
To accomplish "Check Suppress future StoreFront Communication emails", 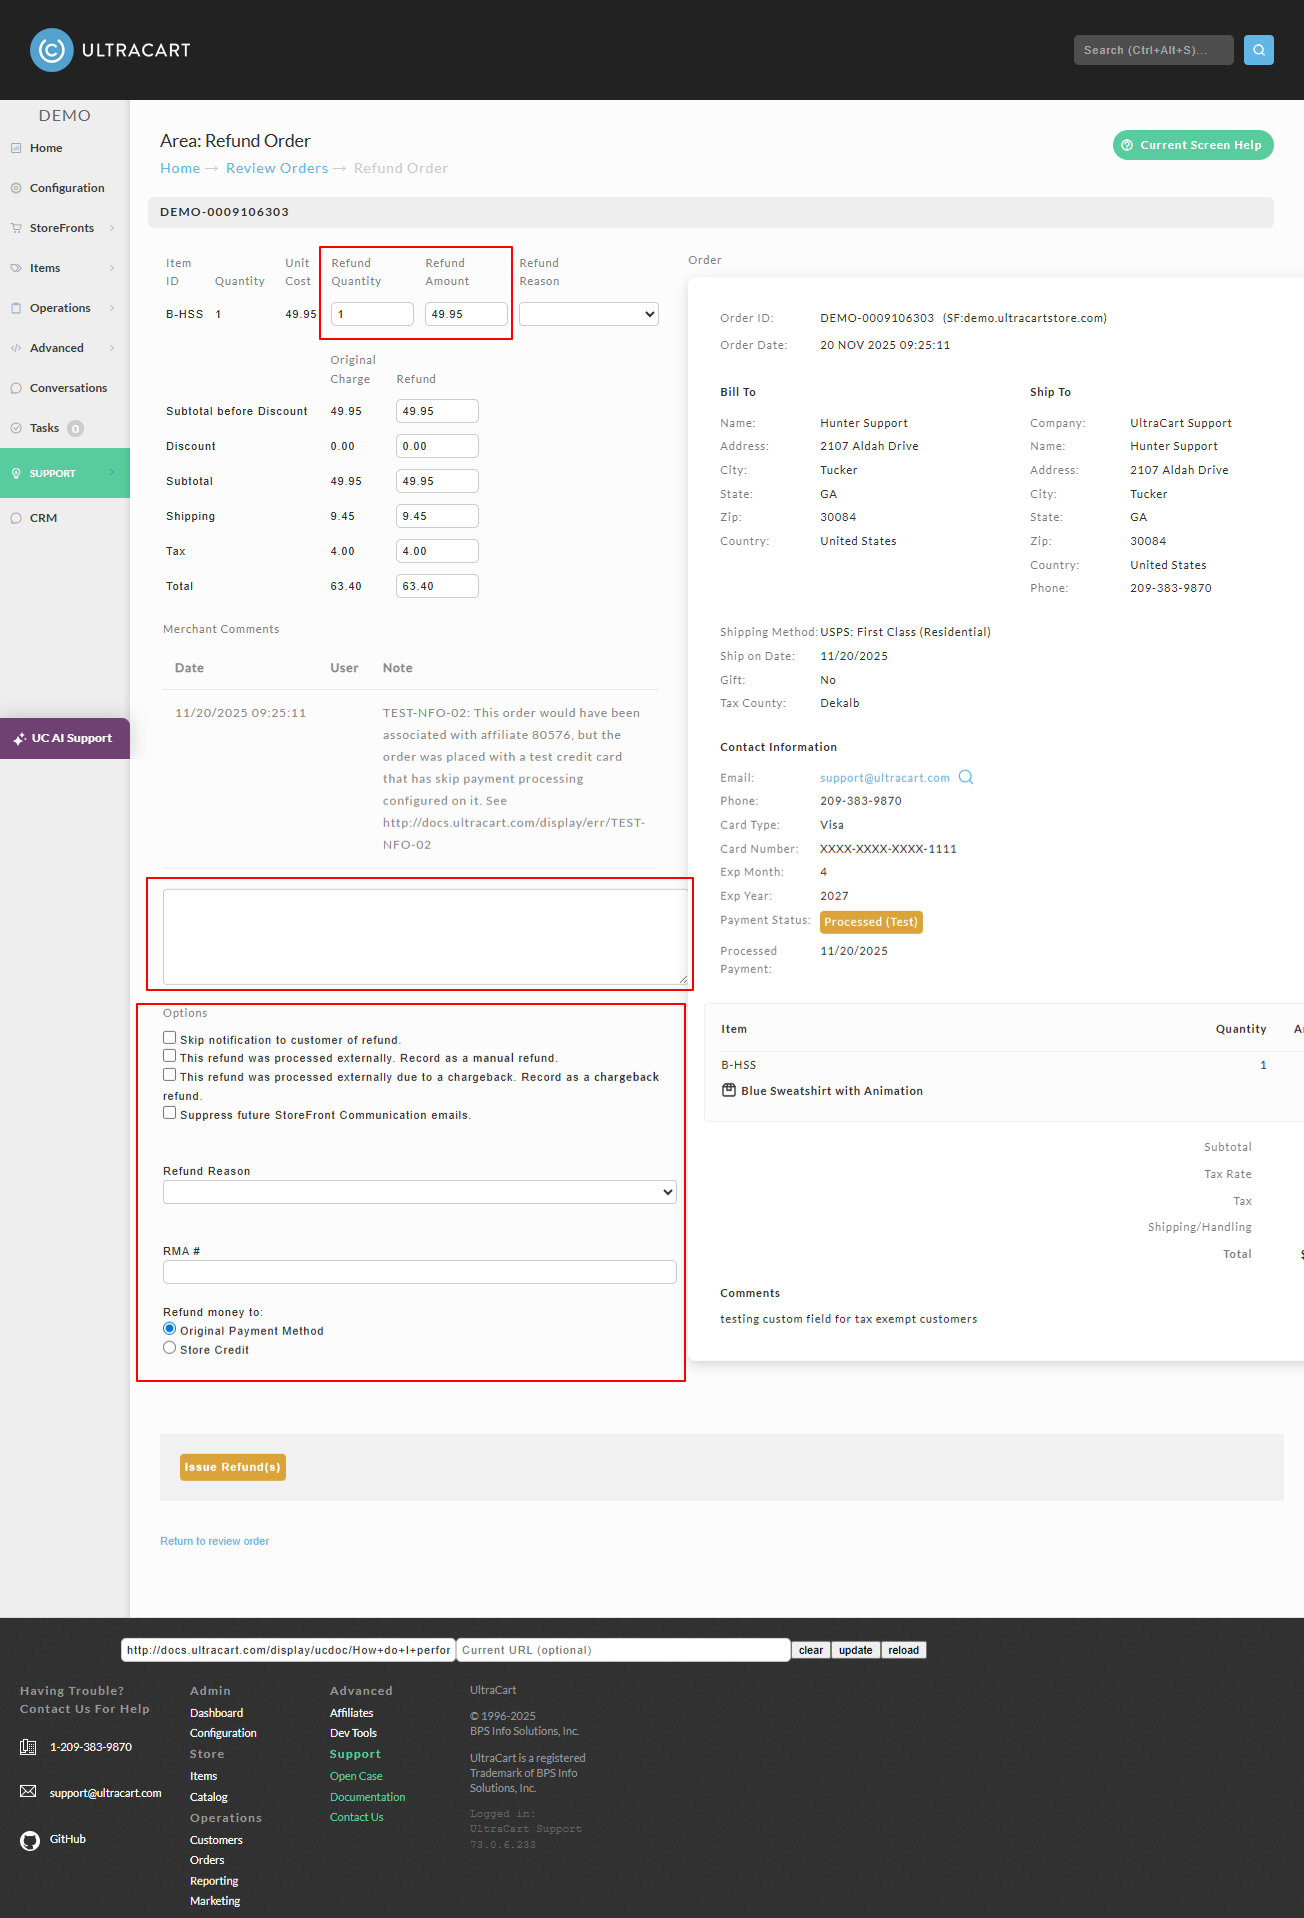I will 170,1113.
